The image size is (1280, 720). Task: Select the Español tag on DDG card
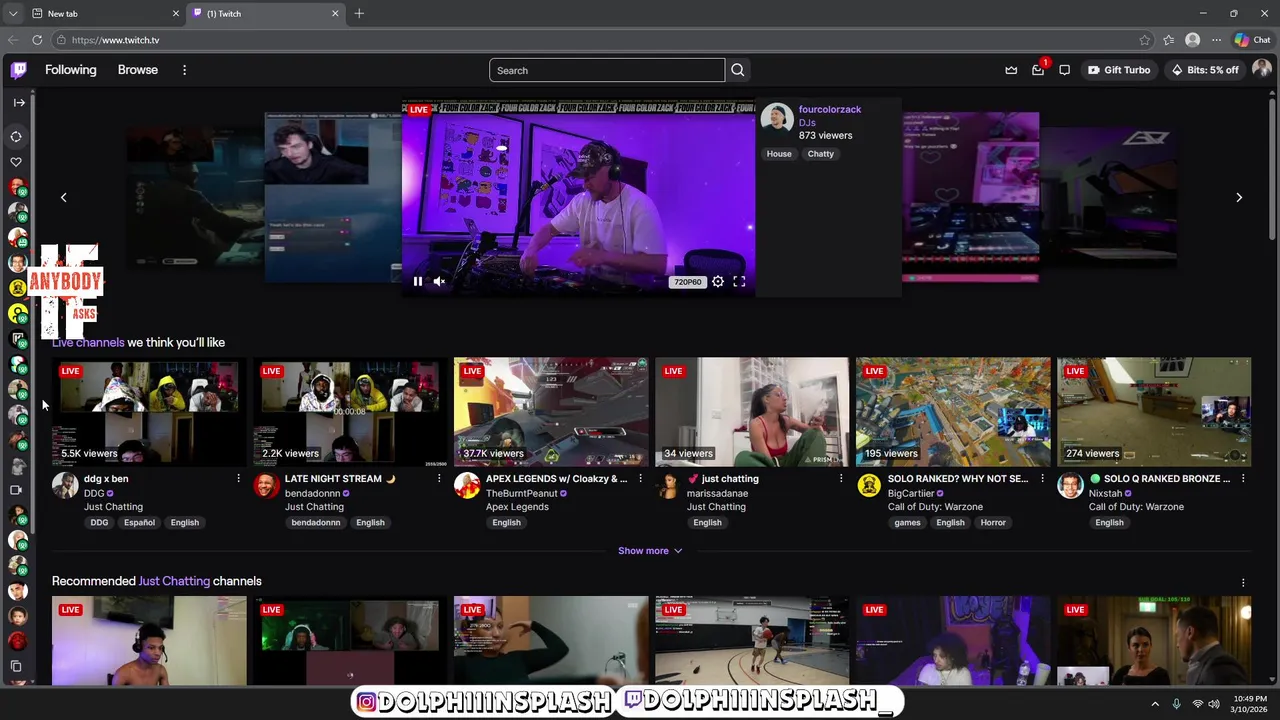pyautogui.click(x=139, y=523)
